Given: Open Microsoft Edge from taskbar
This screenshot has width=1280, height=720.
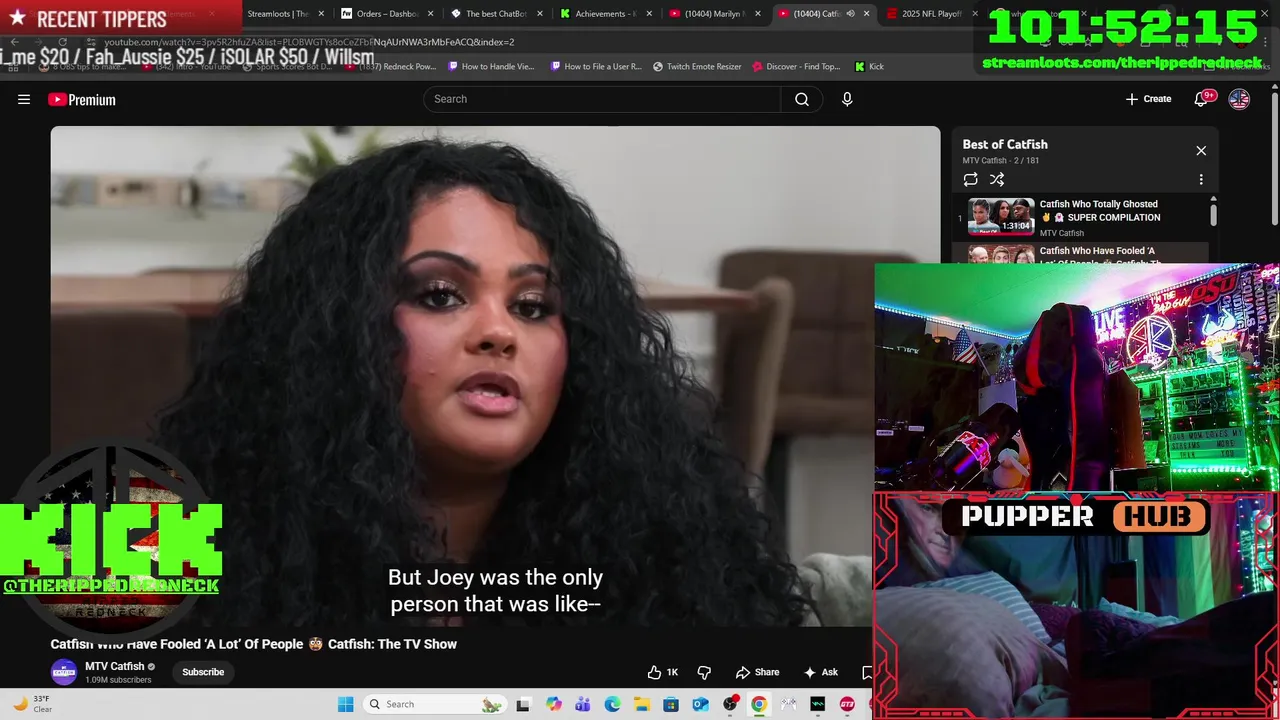Looking at the screenshot, I should click(x=612, y=704).
